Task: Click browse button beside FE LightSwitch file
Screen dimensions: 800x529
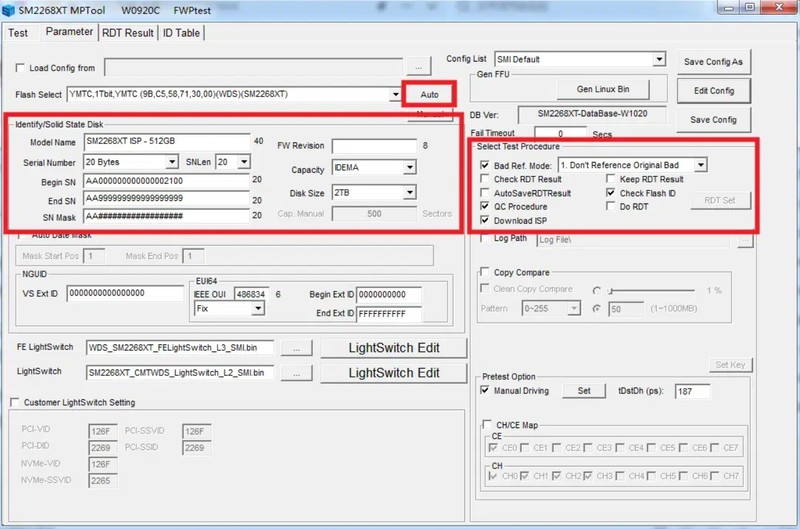Action: click(296, 348)
